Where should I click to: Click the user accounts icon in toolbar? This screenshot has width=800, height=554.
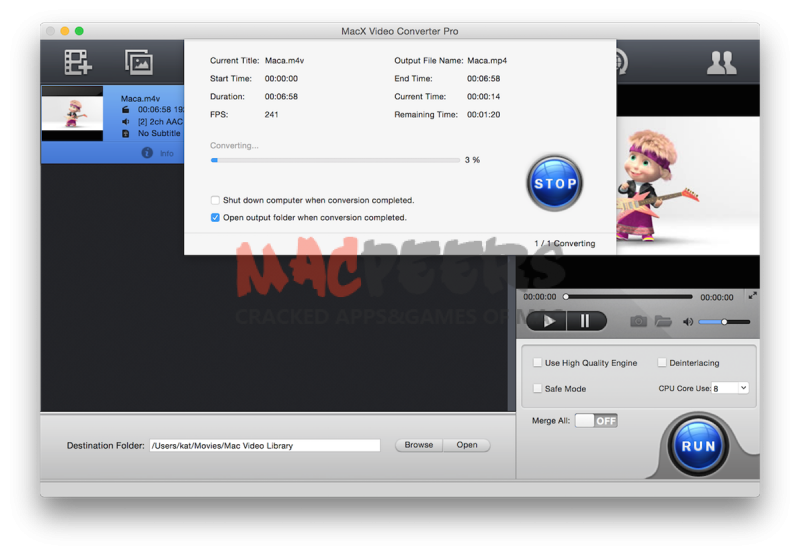721,62
